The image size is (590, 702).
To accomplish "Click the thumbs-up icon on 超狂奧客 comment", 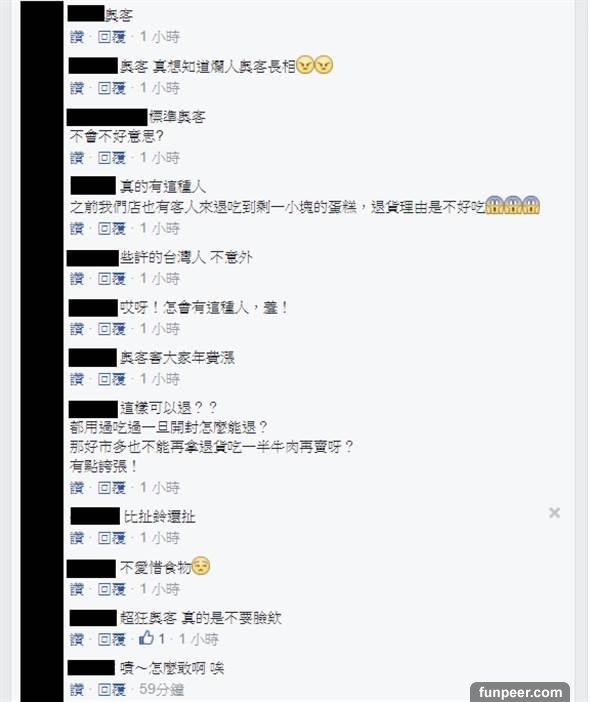I will (x=146, y=638).
